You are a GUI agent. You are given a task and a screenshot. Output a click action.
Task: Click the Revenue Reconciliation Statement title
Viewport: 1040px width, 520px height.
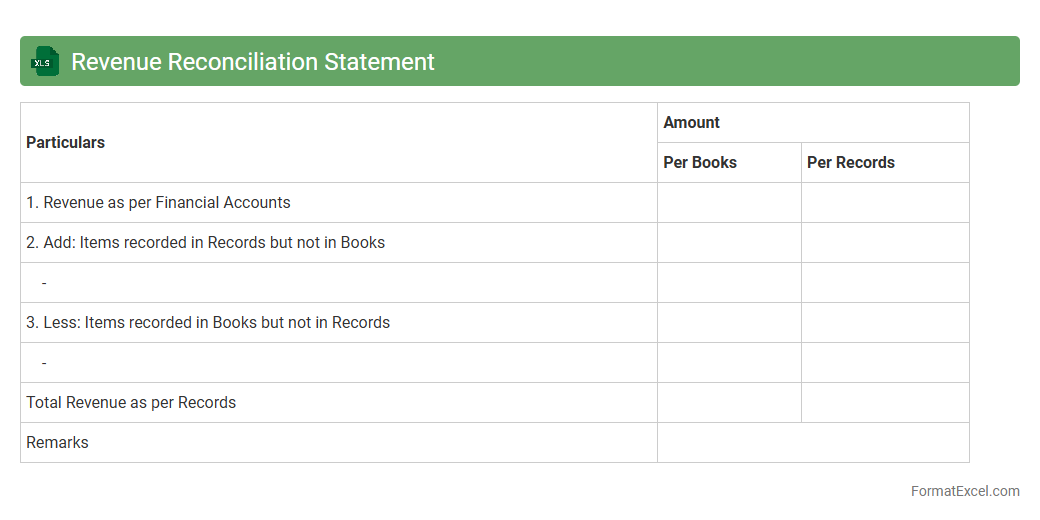(253, 62)
